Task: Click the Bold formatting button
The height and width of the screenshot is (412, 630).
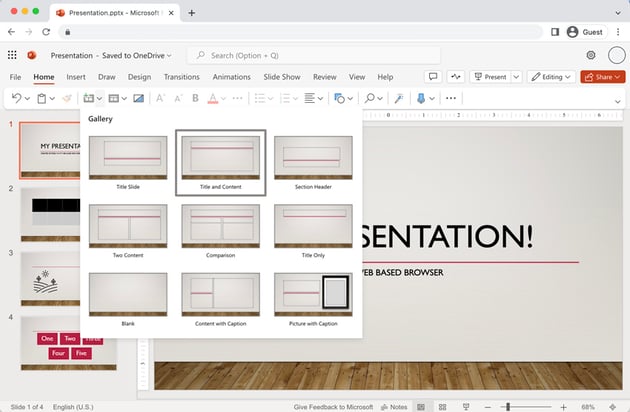Action: (194, 98)
